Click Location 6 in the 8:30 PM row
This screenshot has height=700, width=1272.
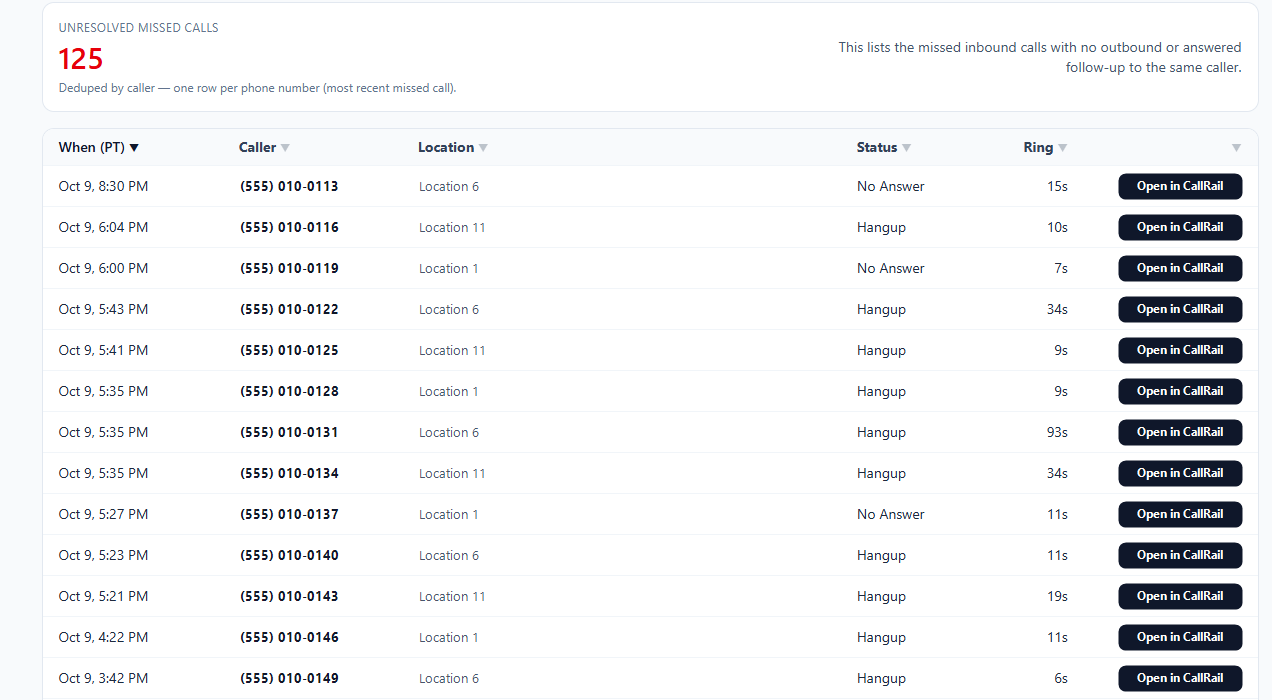[x=449, y=187]
